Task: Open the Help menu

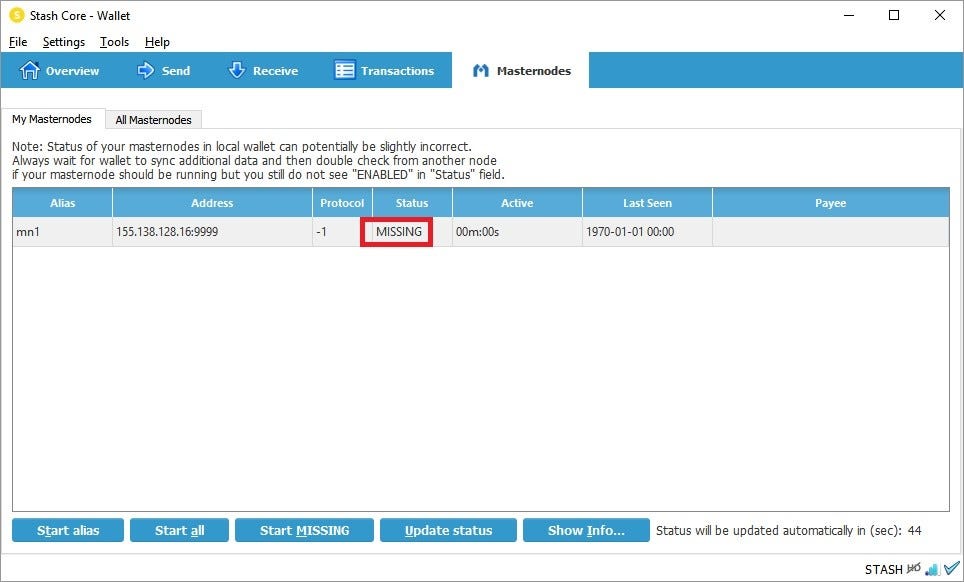Action: [x=157, y=42]
